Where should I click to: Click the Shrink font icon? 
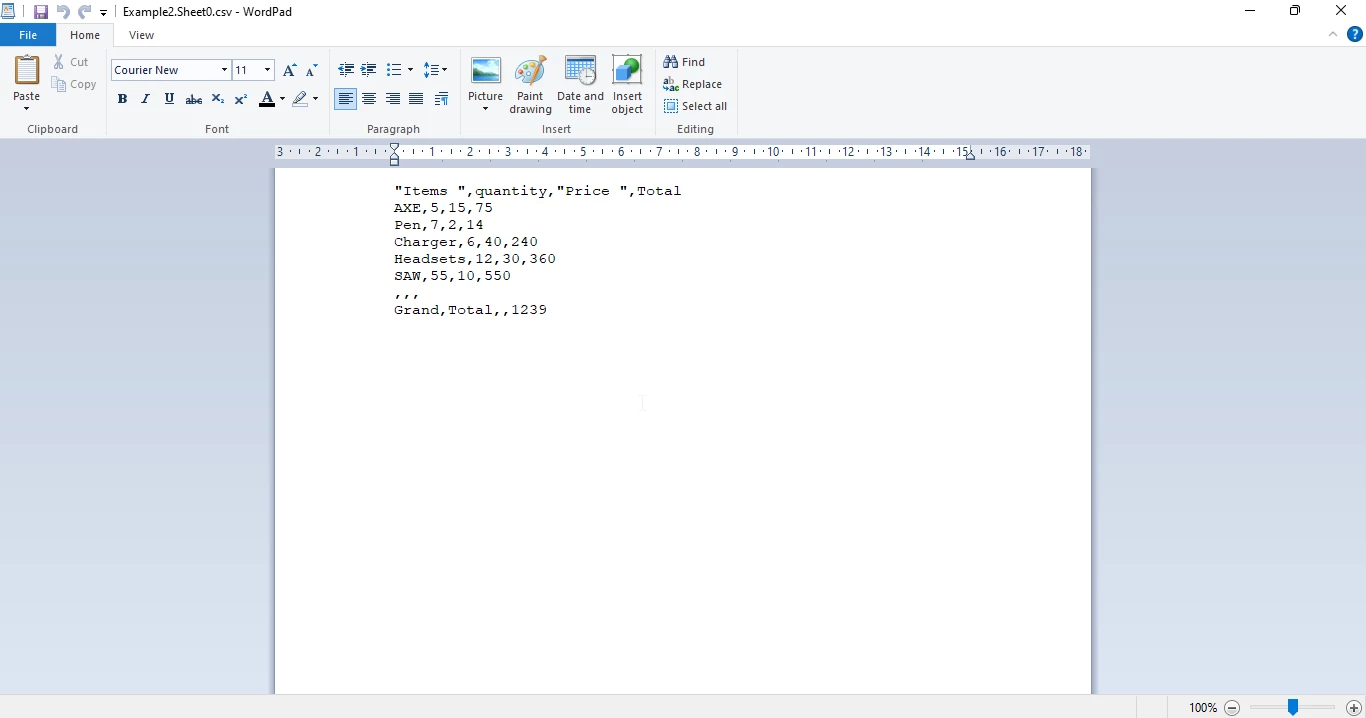pos(312,70)
